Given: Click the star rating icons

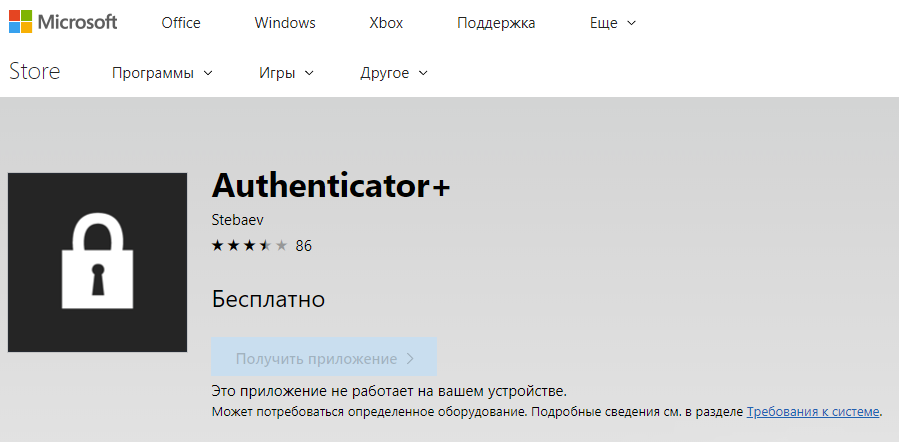Looking at the screenshot, I should 249,246.
